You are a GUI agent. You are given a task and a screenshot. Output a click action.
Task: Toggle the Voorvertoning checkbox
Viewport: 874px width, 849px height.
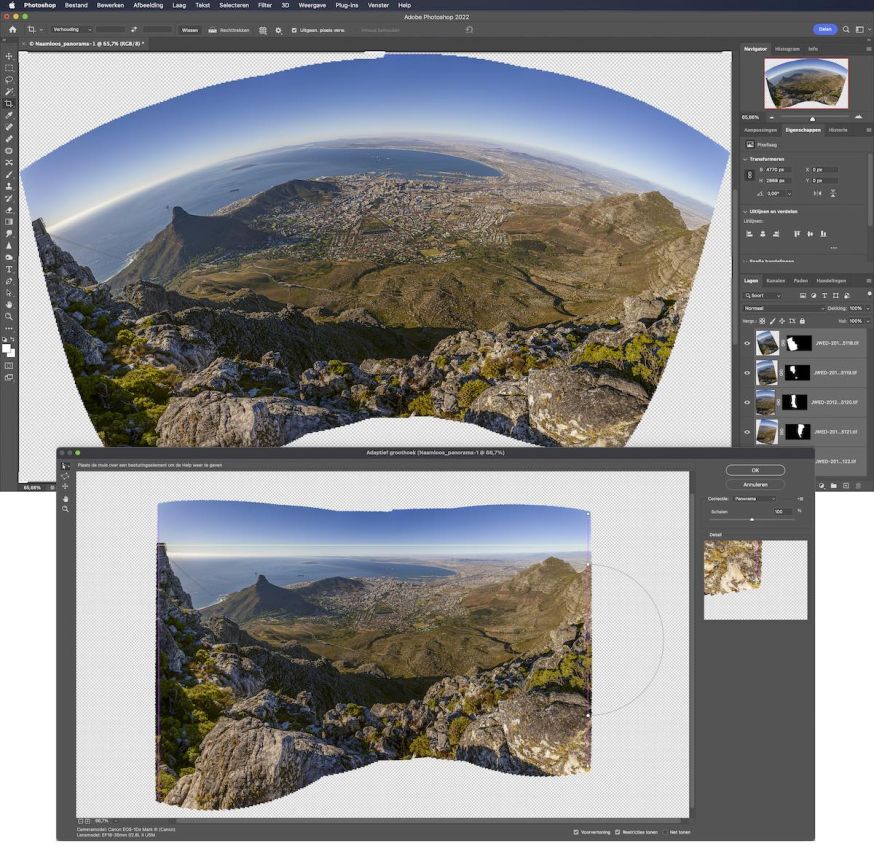click(576, 832)
